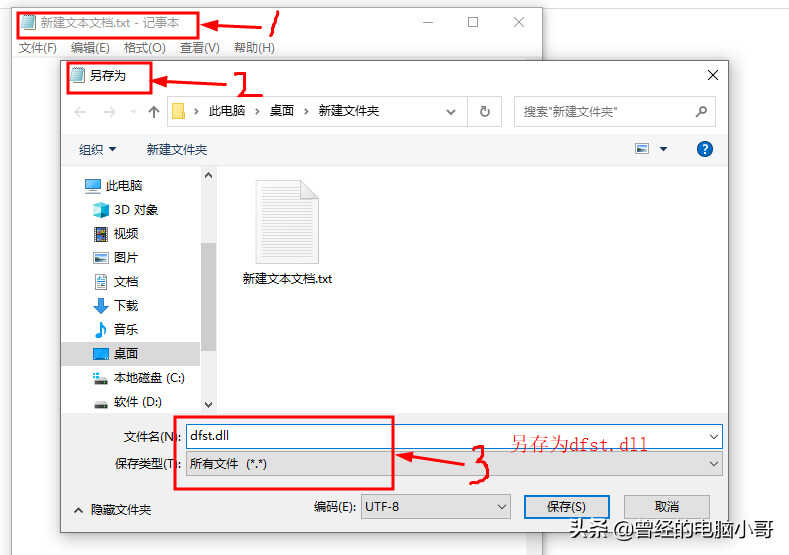Open the 3D 对象 folder in sidebar
The width and height of the screenshot is (789, 555).
(x=126, y=210)
